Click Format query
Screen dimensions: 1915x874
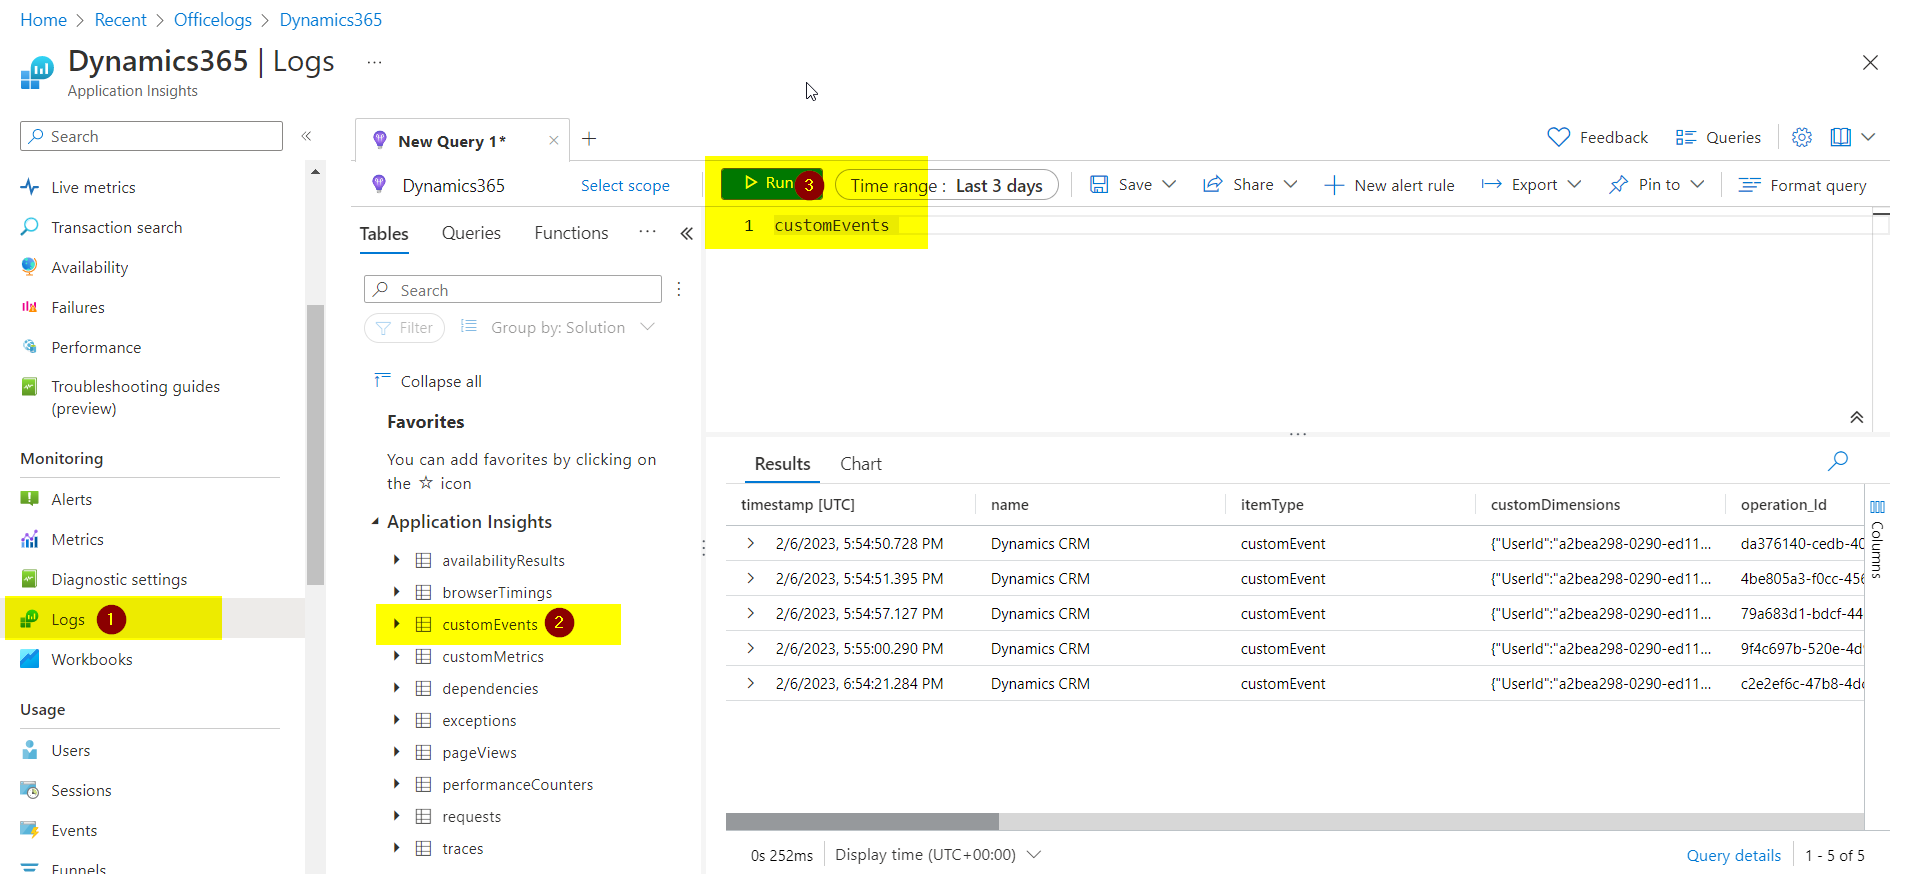[1802, 185]
